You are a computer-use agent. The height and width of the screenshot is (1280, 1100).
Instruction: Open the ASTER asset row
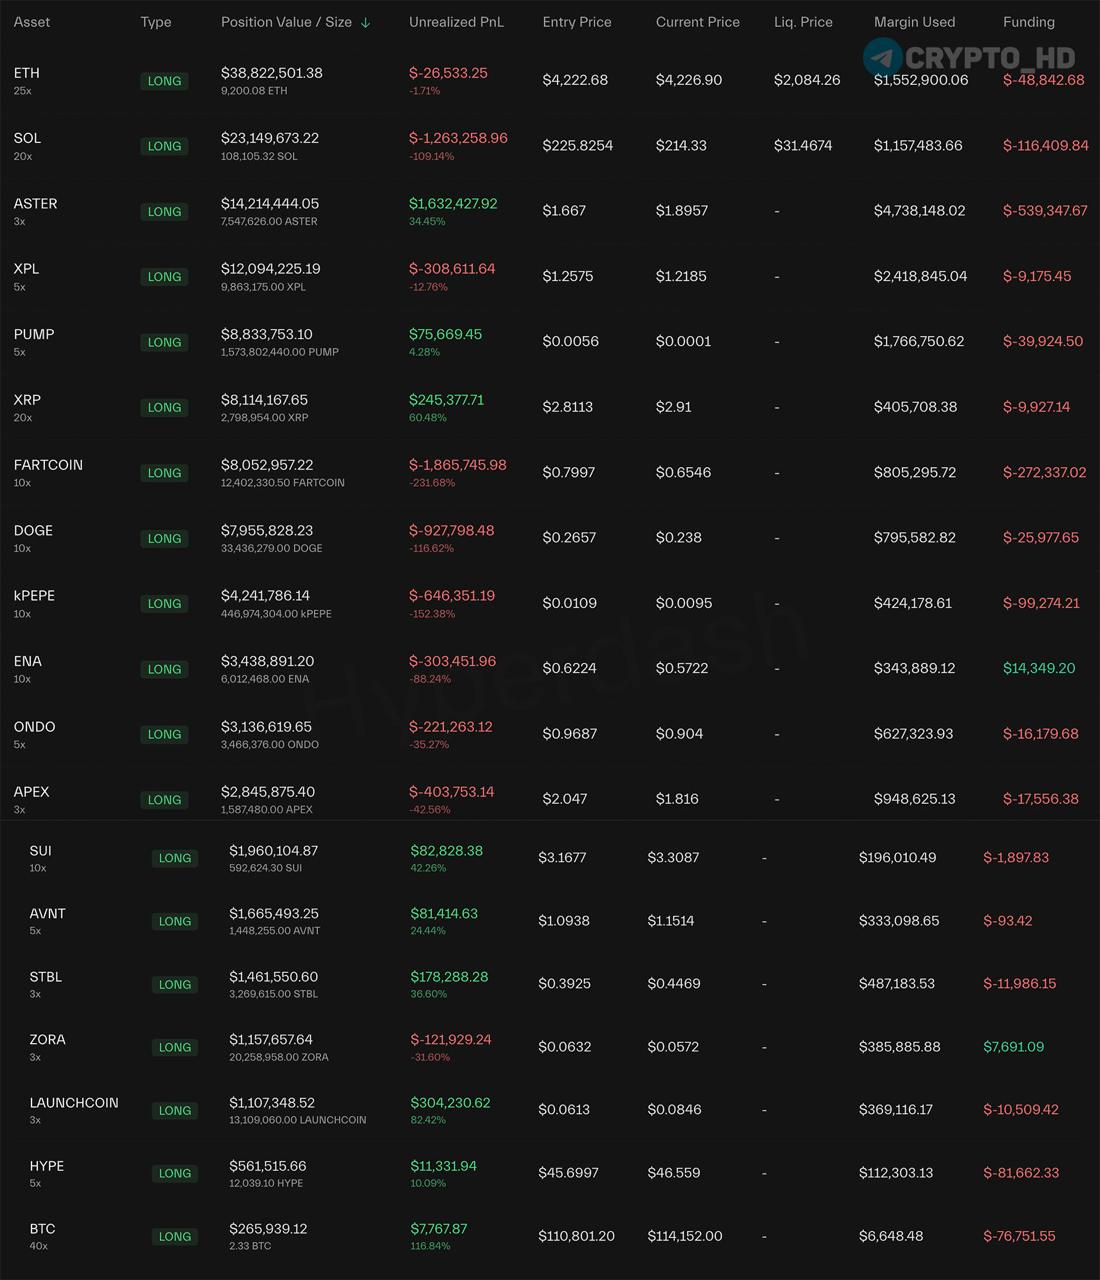click(36, 204)
